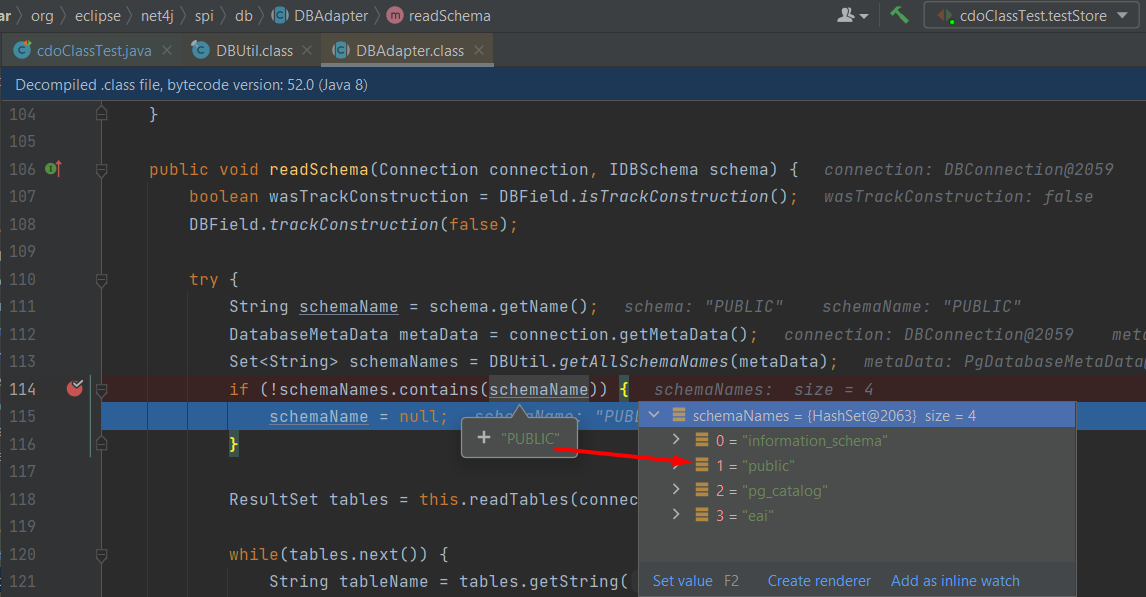
Task: Open the user account icon menu
Action: click(851, 15)
